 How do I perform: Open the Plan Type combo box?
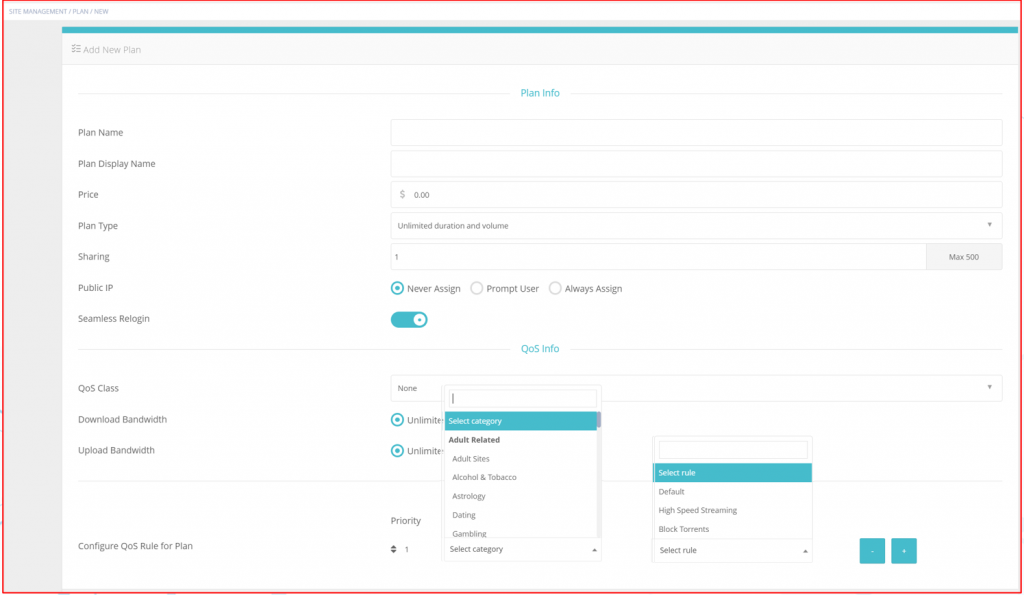click(696, 225)
